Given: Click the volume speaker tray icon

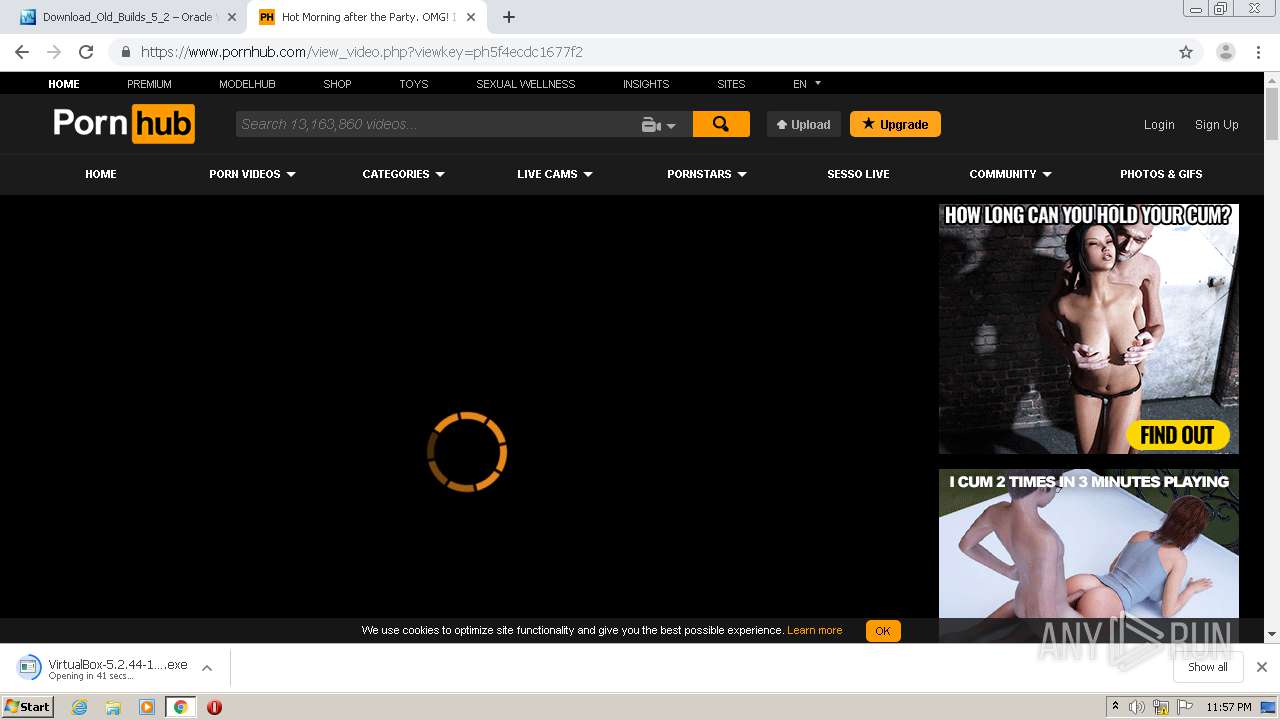Looking at the screenshot, I should [1137, 707].
